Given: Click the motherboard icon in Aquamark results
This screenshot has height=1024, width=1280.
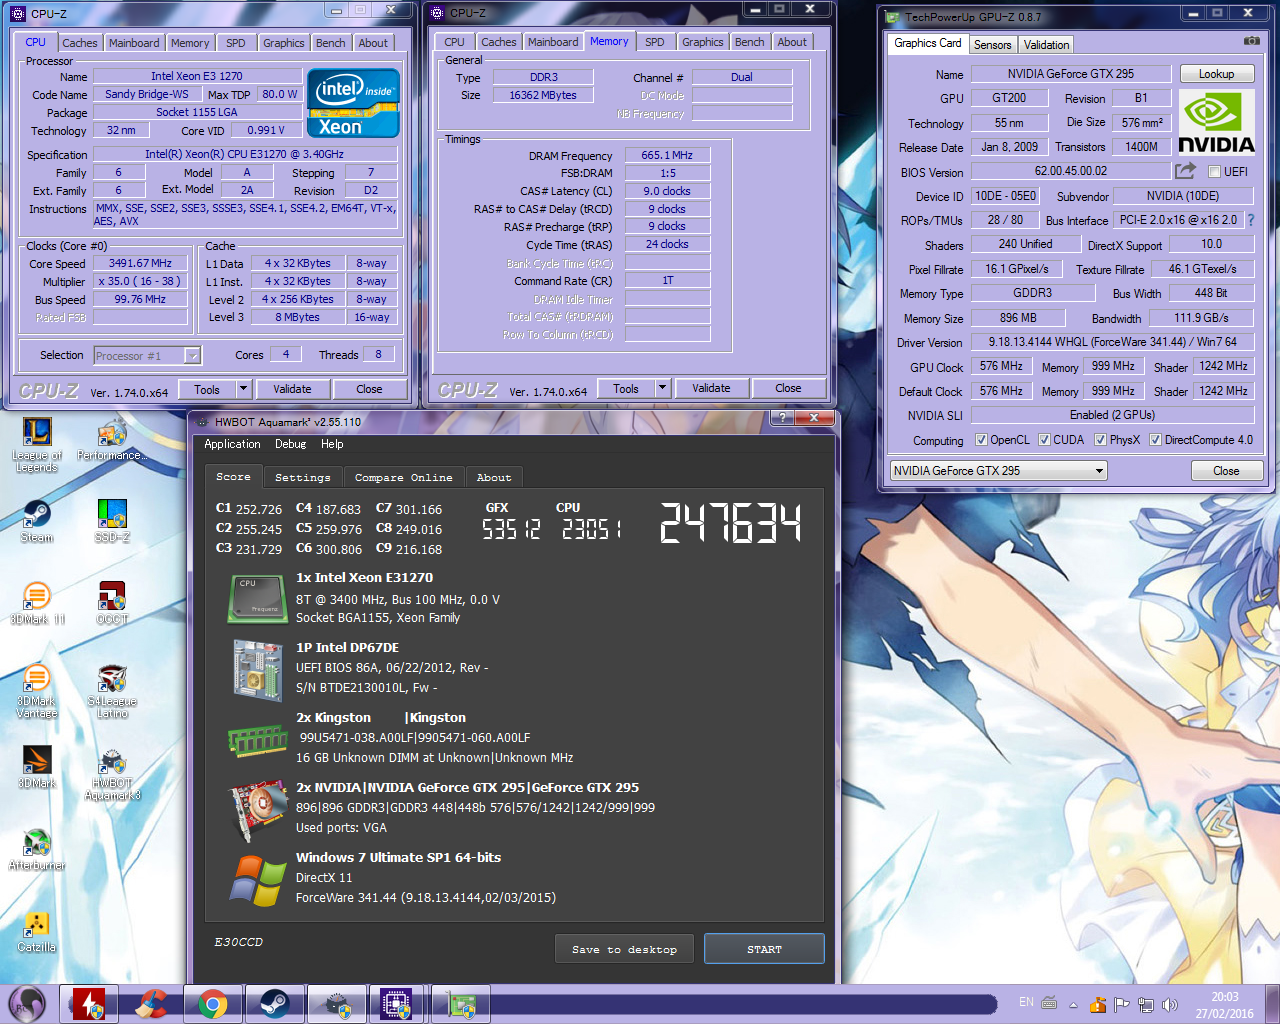Looking at the screenshot, I should tap(258, 669).
